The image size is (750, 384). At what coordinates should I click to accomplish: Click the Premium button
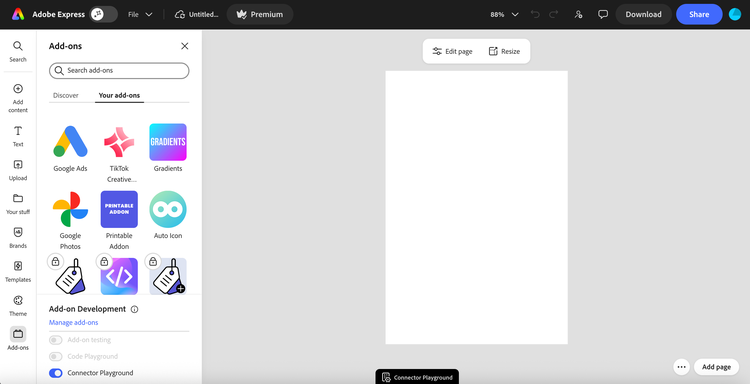260,14
